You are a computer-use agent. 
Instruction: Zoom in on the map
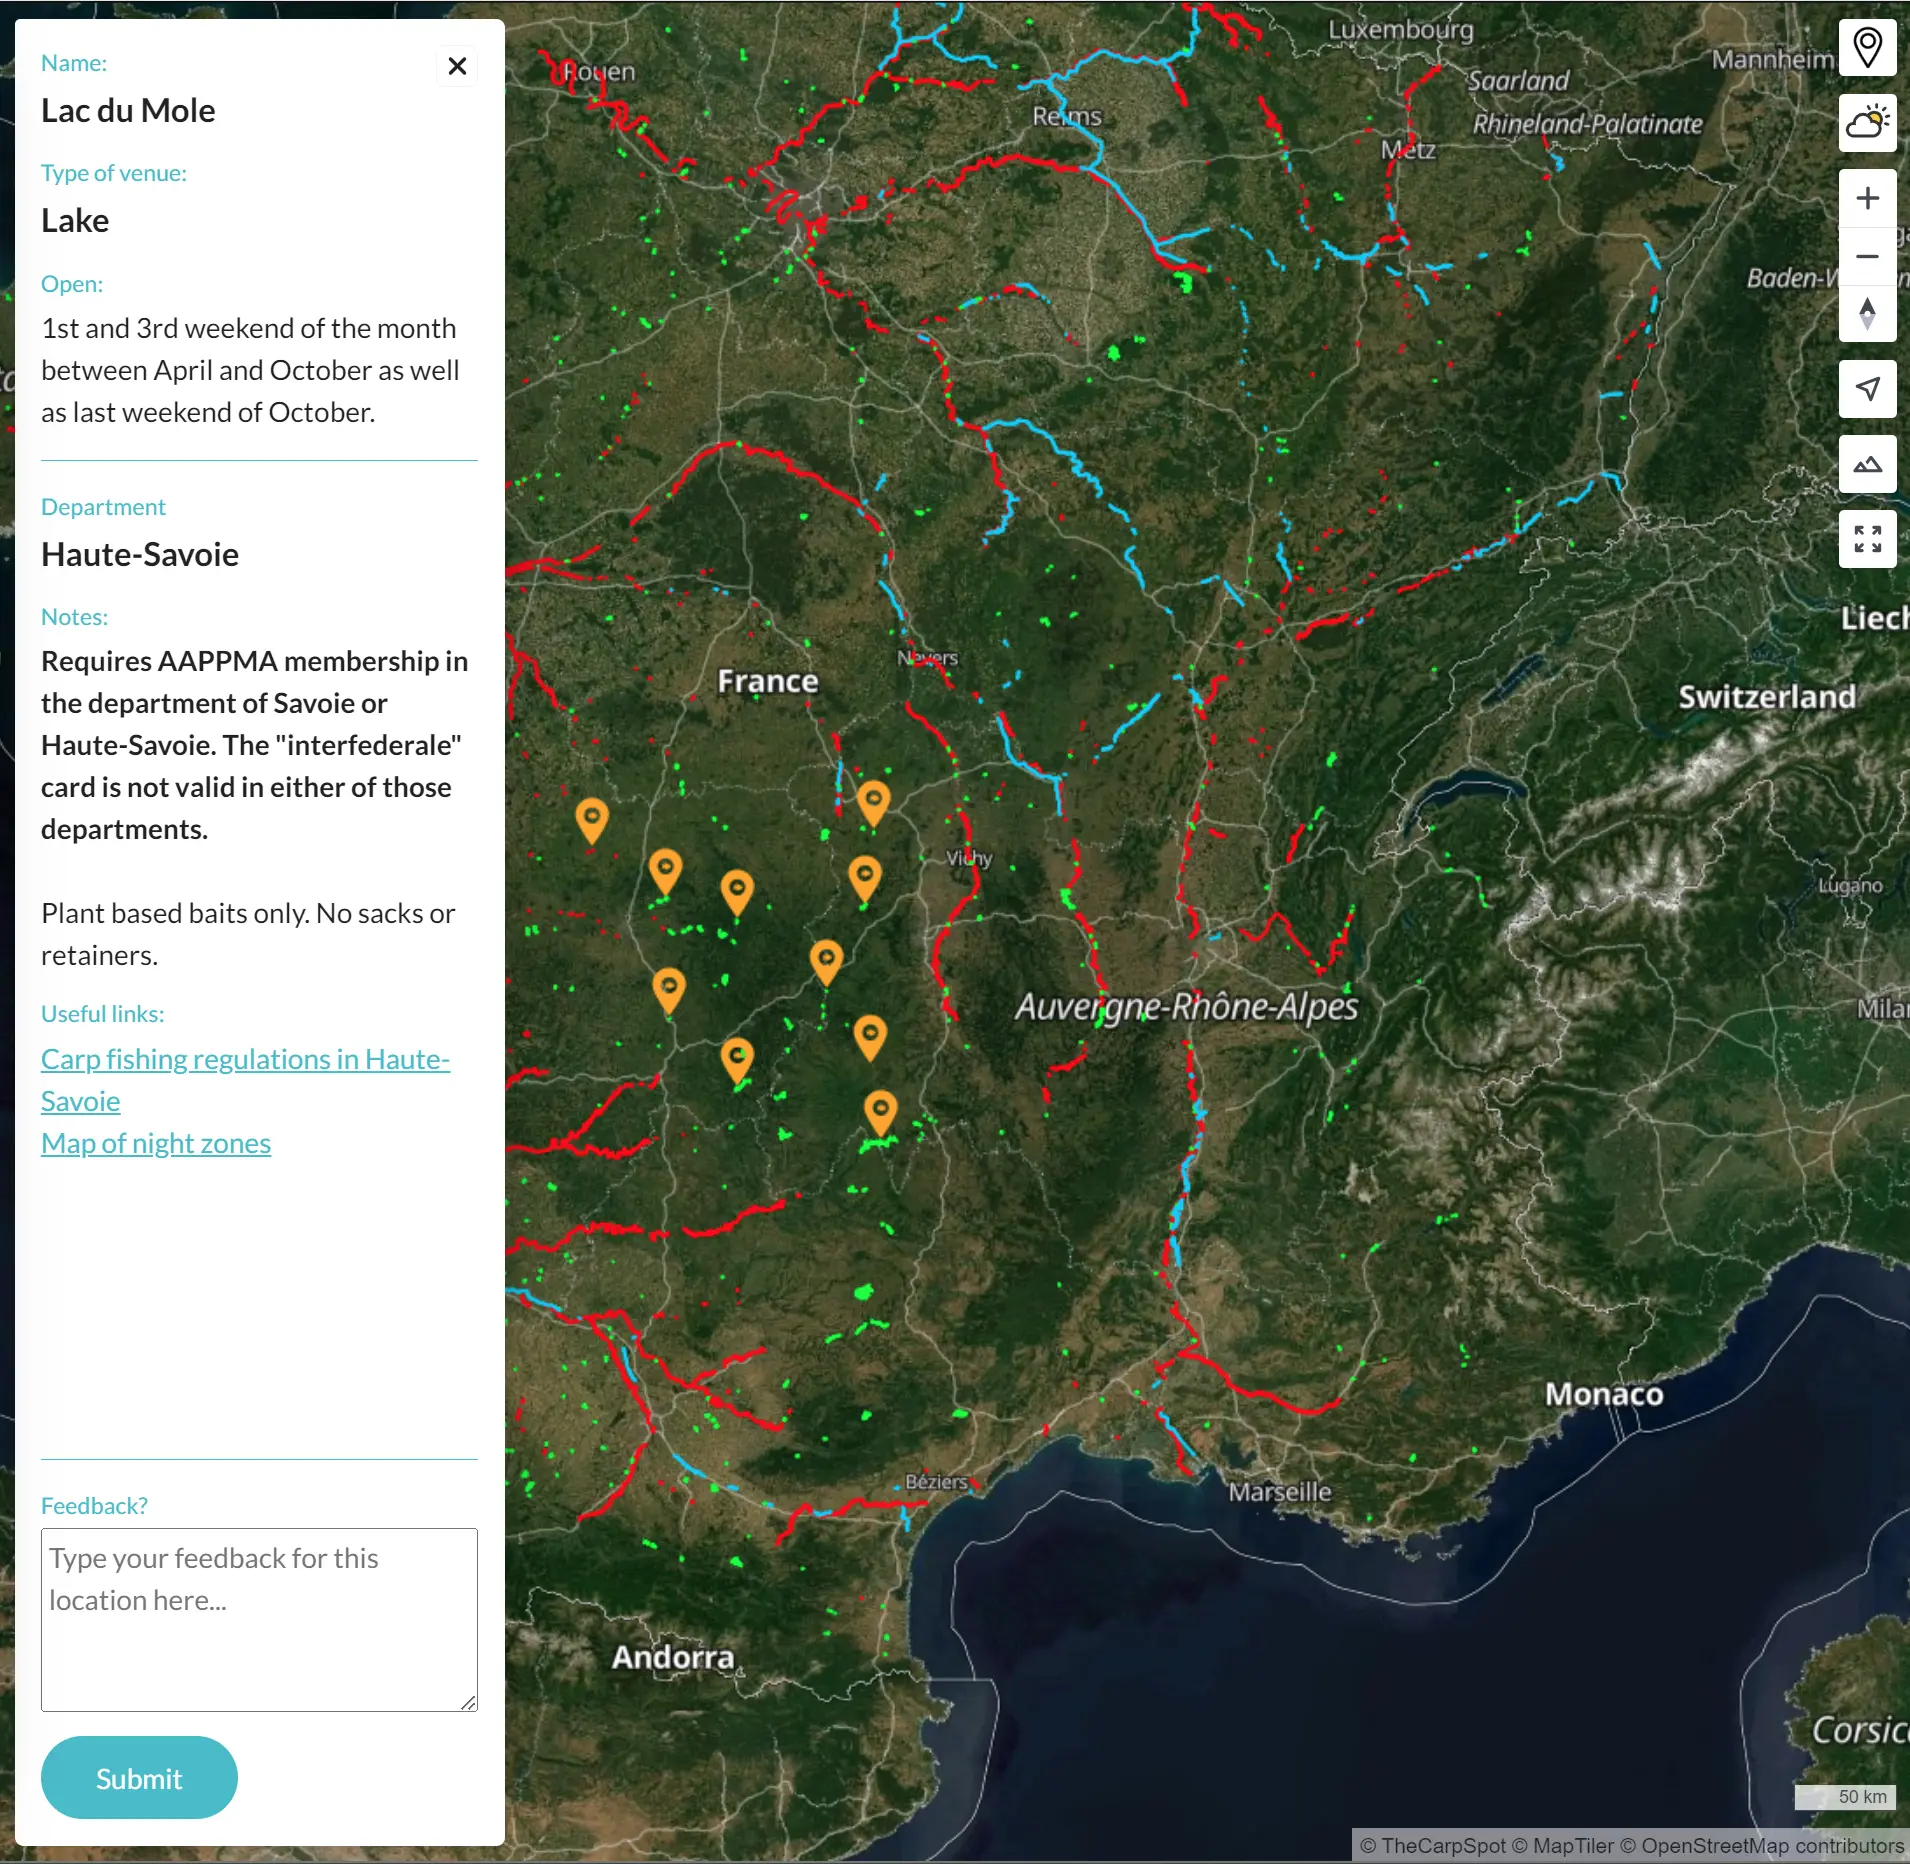[1867, 198]
